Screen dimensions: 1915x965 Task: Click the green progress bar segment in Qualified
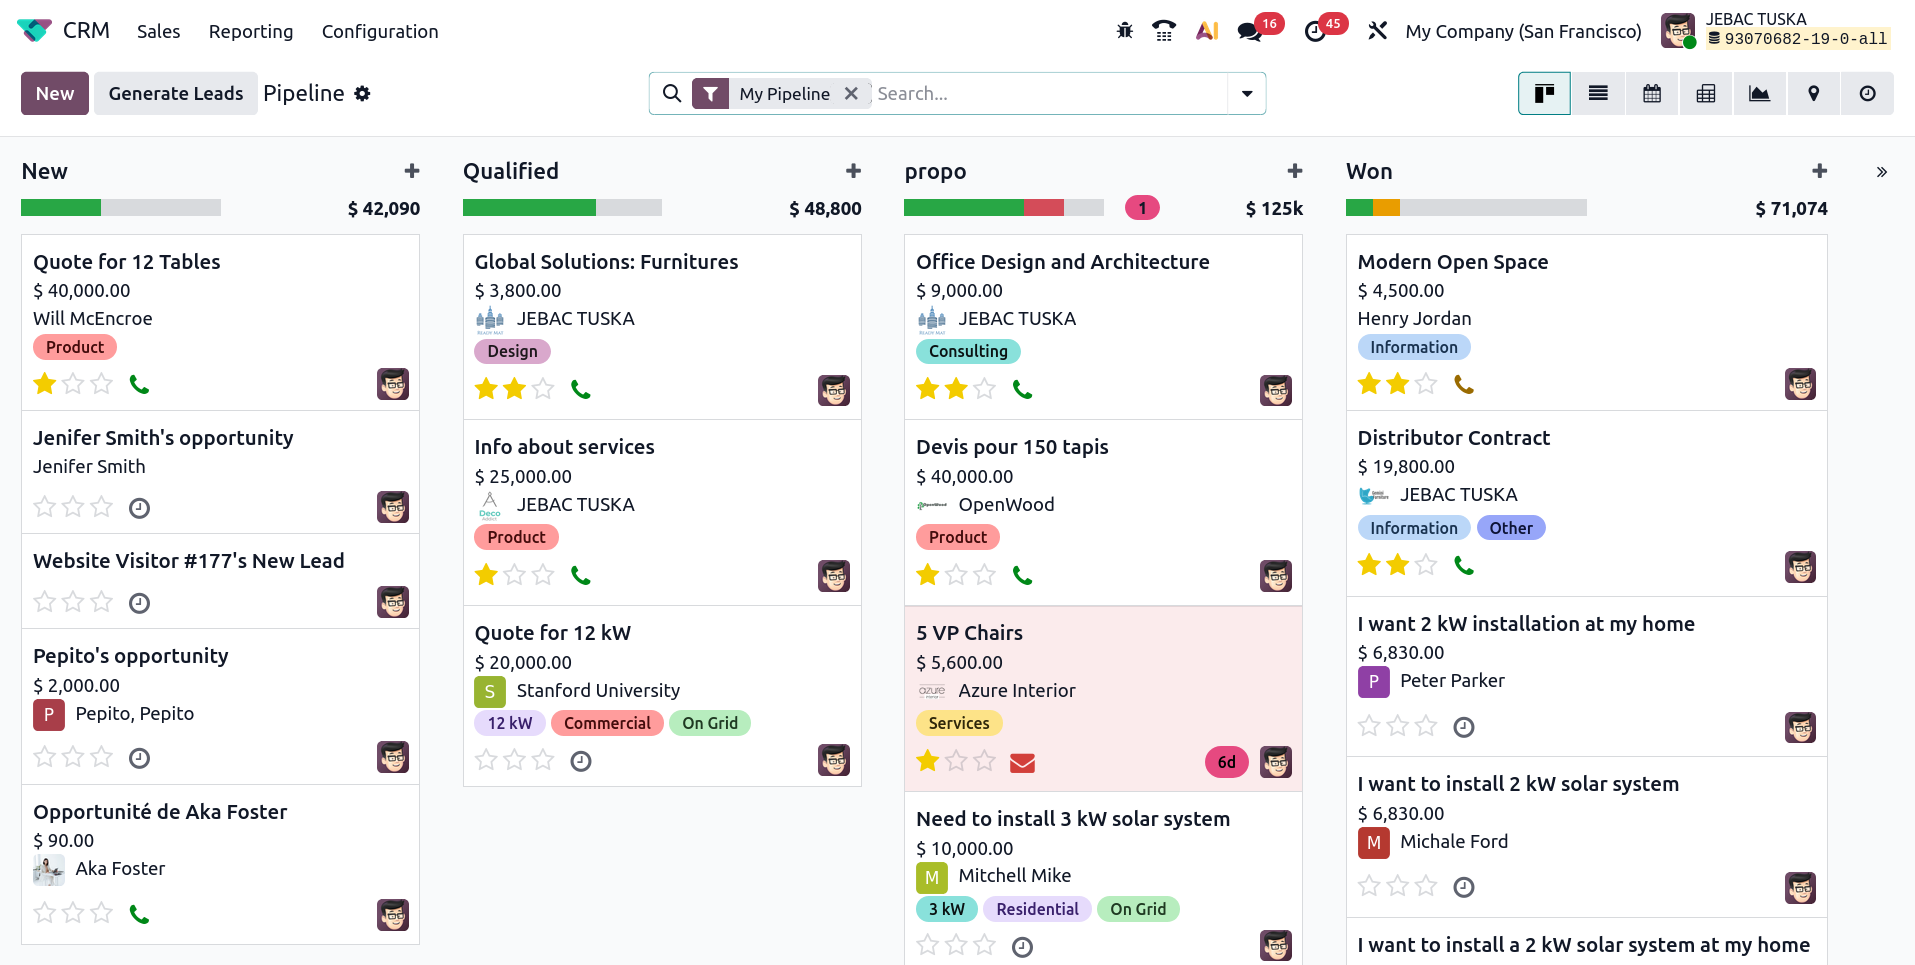(529, 208)
